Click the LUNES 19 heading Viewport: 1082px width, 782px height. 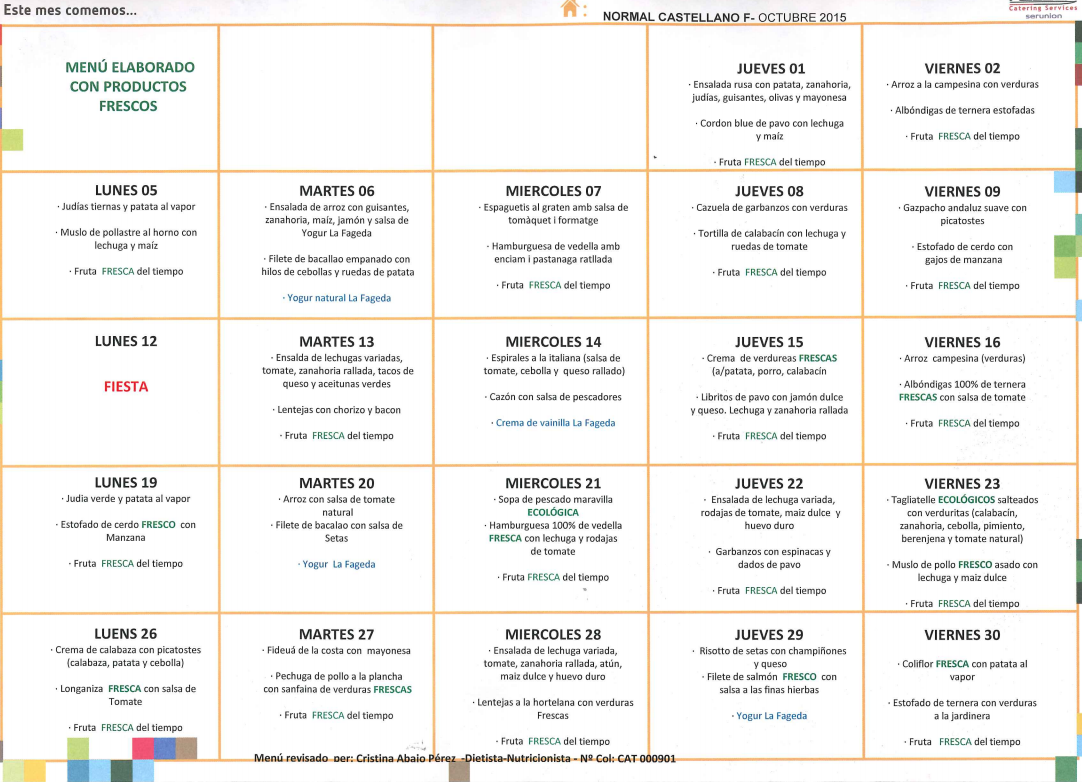coord(126,482)
